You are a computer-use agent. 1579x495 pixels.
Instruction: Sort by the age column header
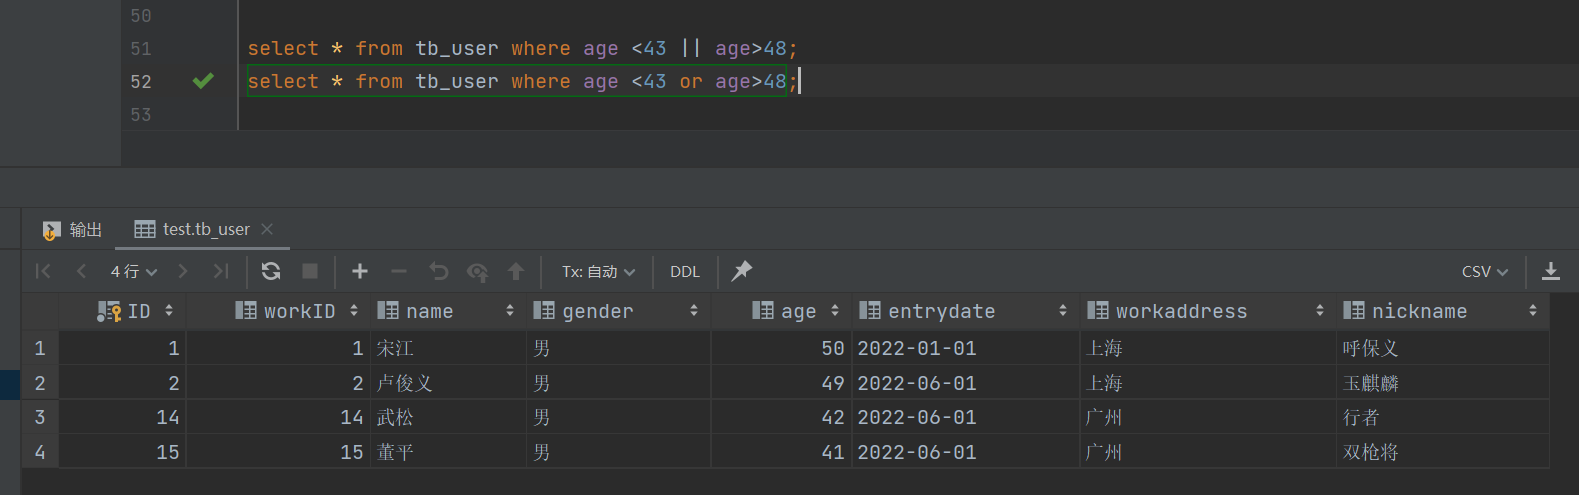pos(798,311)
